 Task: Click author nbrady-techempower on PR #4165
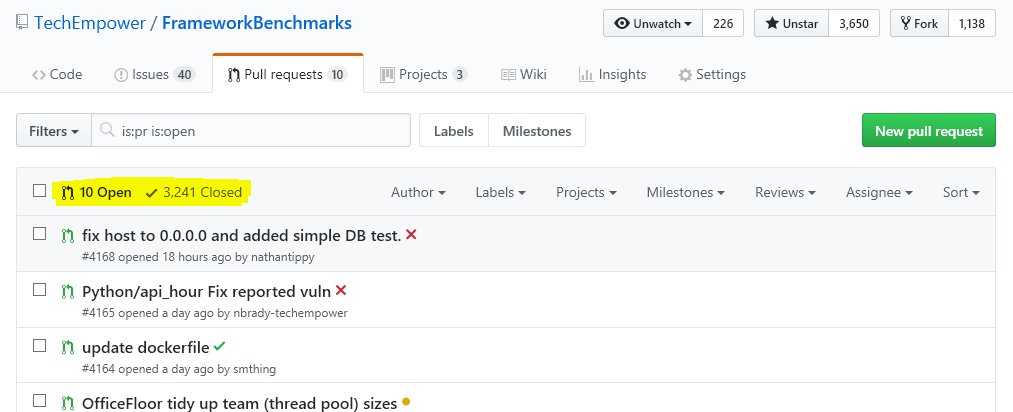pyautogui.click(x=290, y=313)
